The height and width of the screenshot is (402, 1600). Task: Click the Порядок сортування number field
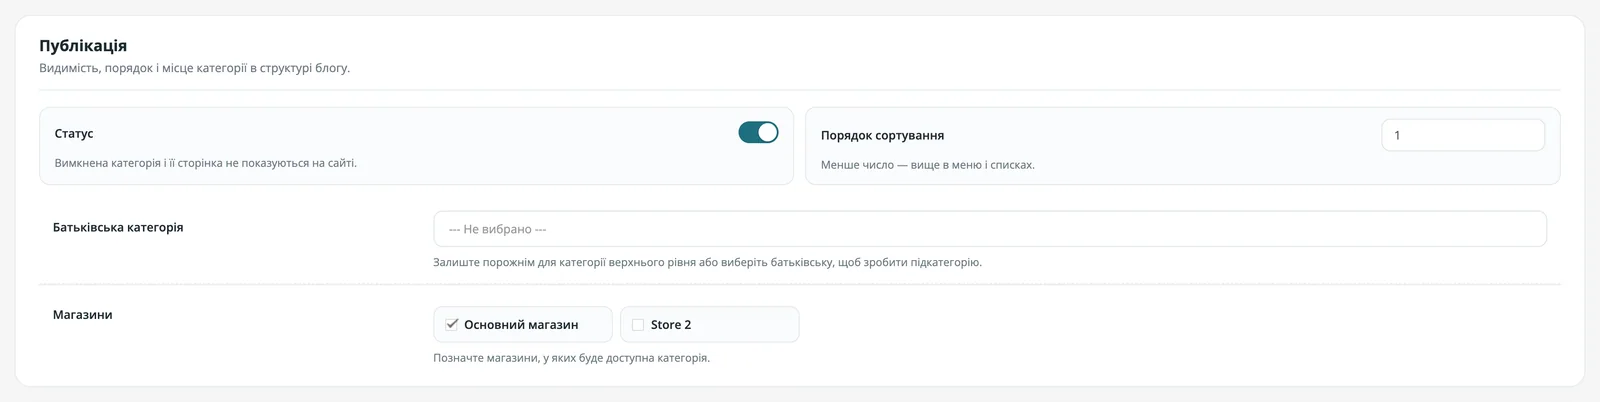click(1463, 135)
